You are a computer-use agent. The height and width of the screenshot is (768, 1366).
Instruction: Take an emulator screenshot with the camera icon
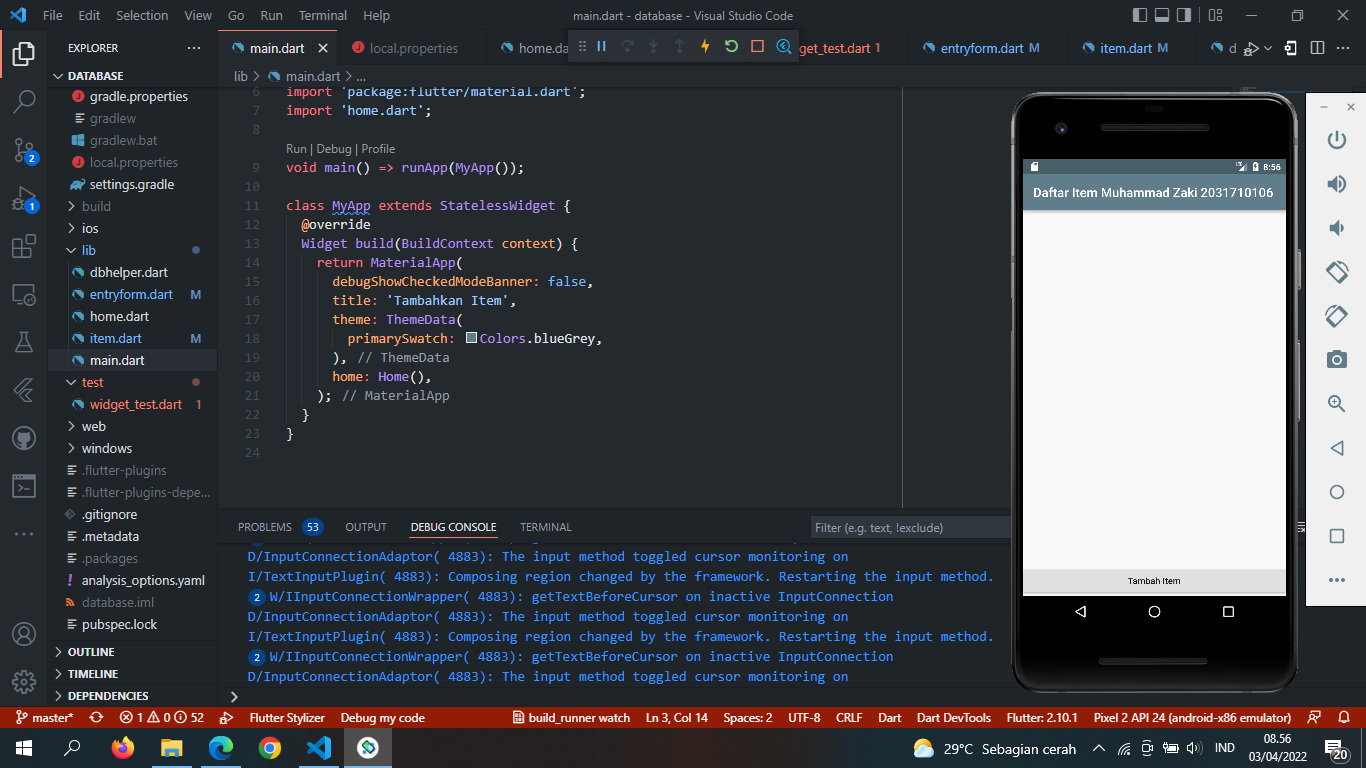click(x=1337, y=360)
